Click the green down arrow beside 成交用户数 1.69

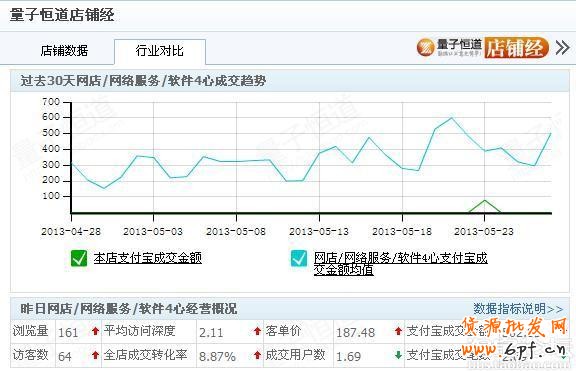(398, 355)
